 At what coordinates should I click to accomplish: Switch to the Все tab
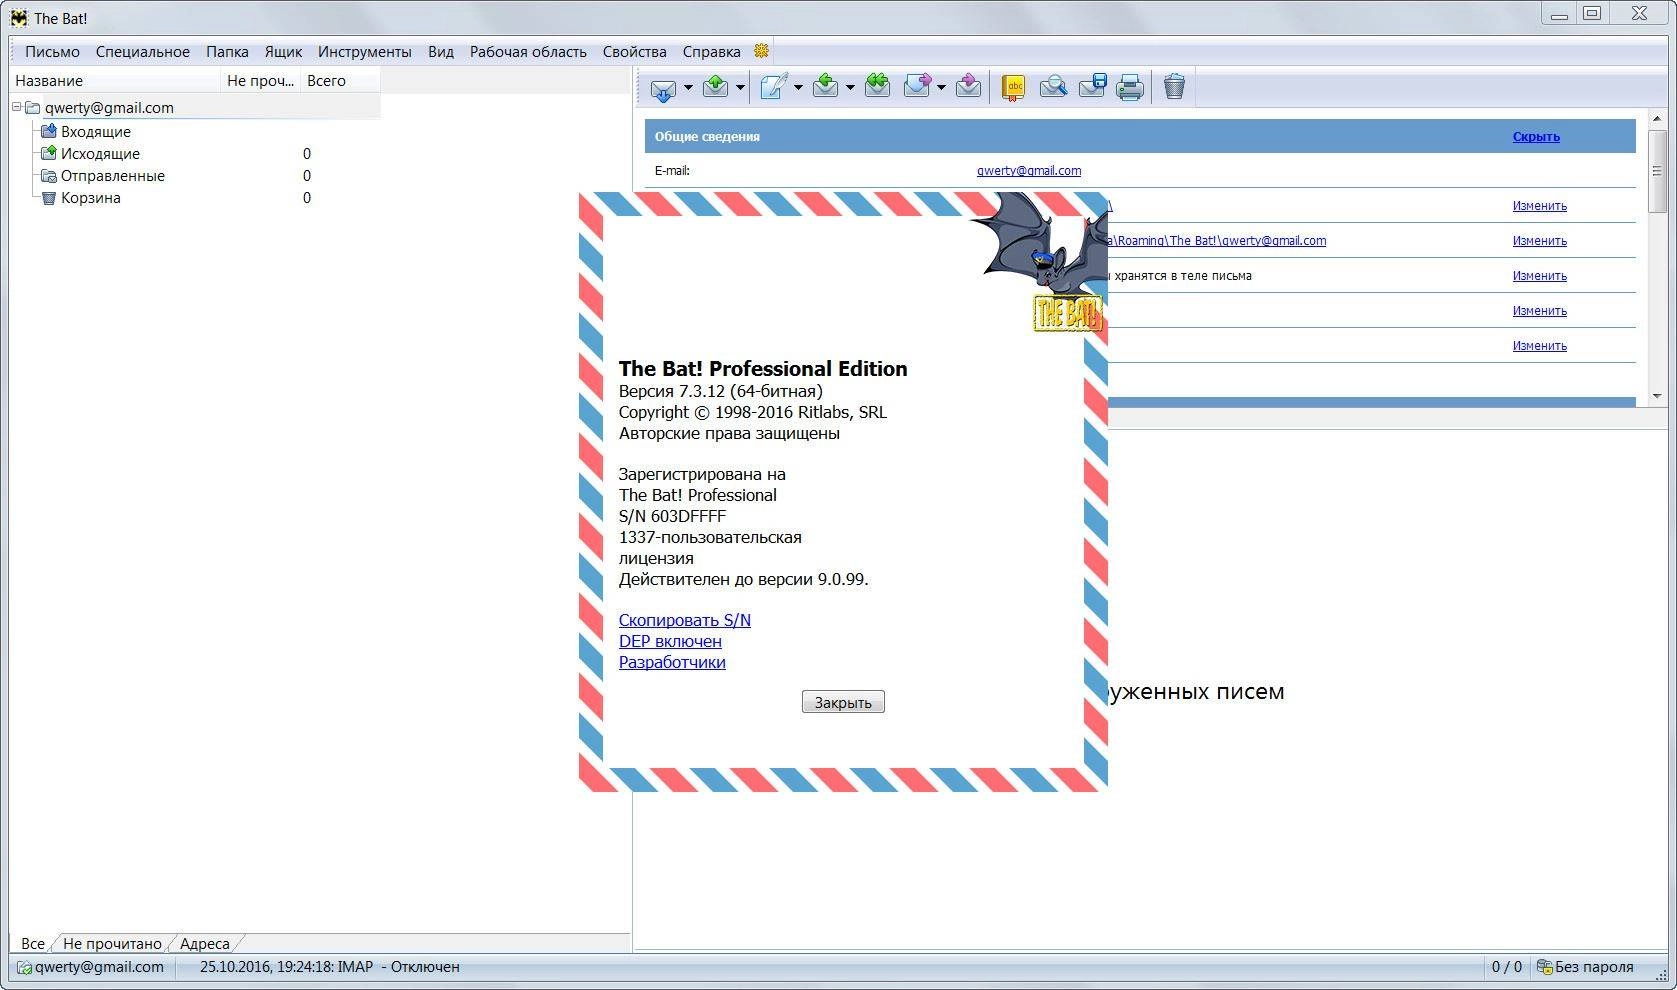(32, 943)
